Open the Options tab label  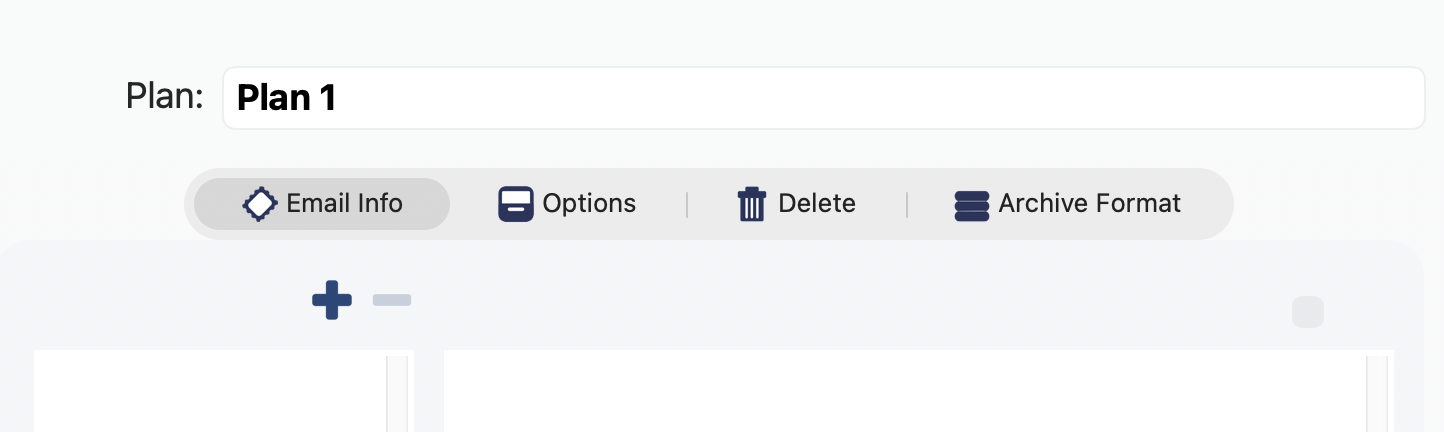pyautogui.click(x=589, y=204)
